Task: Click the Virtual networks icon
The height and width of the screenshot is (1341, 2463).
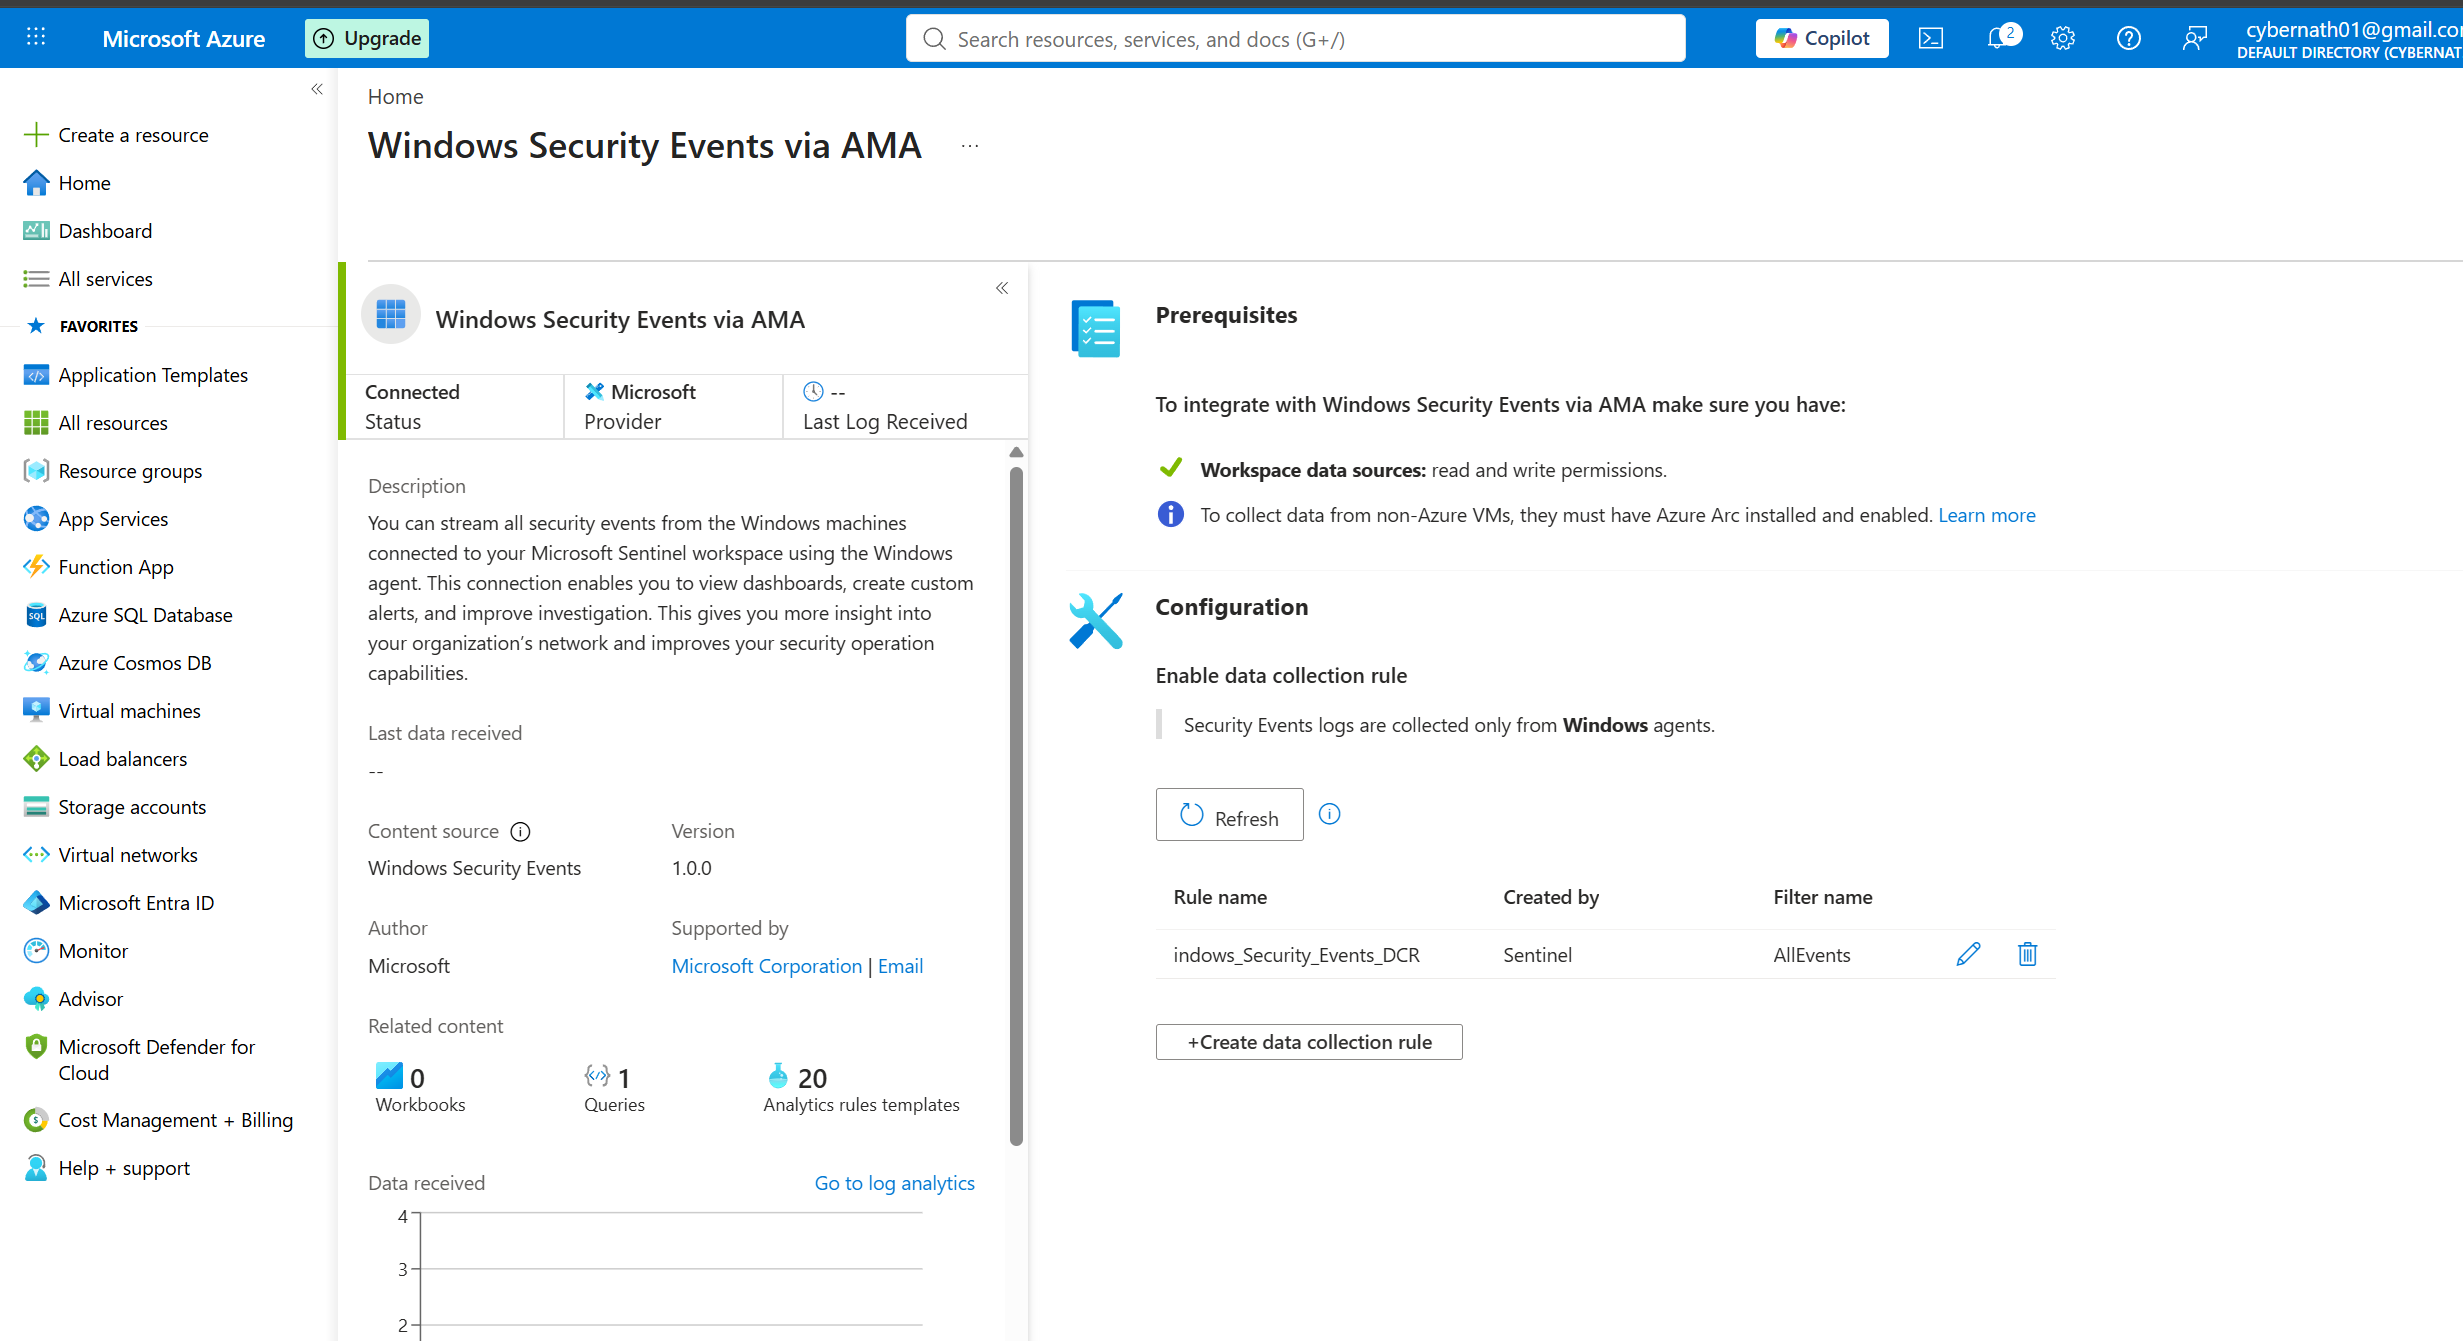Action: pyautogui.click(x=36, y=854)
